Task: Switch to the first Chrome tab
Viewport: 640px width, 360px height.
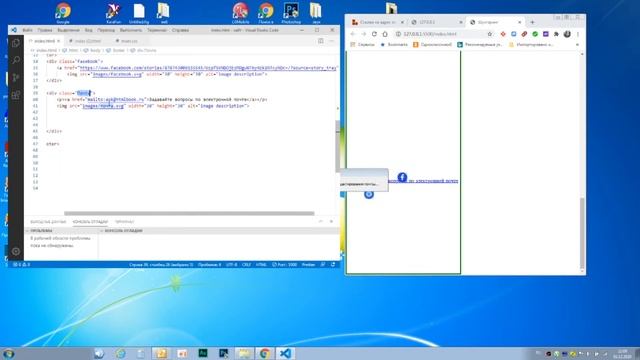Action: point(378,22)
